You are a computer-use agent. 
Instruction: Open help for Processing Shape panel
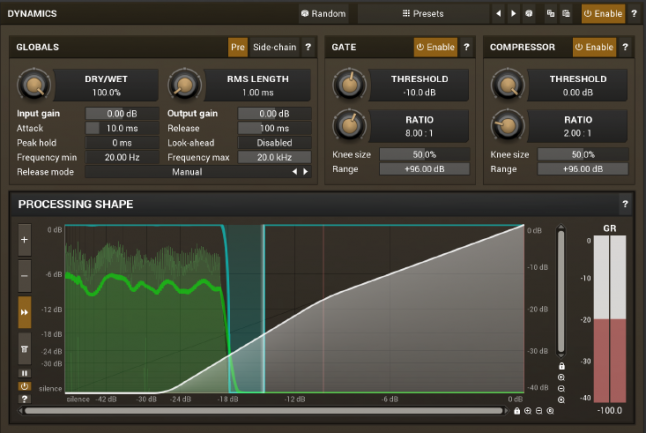click(x=625, y=205)
